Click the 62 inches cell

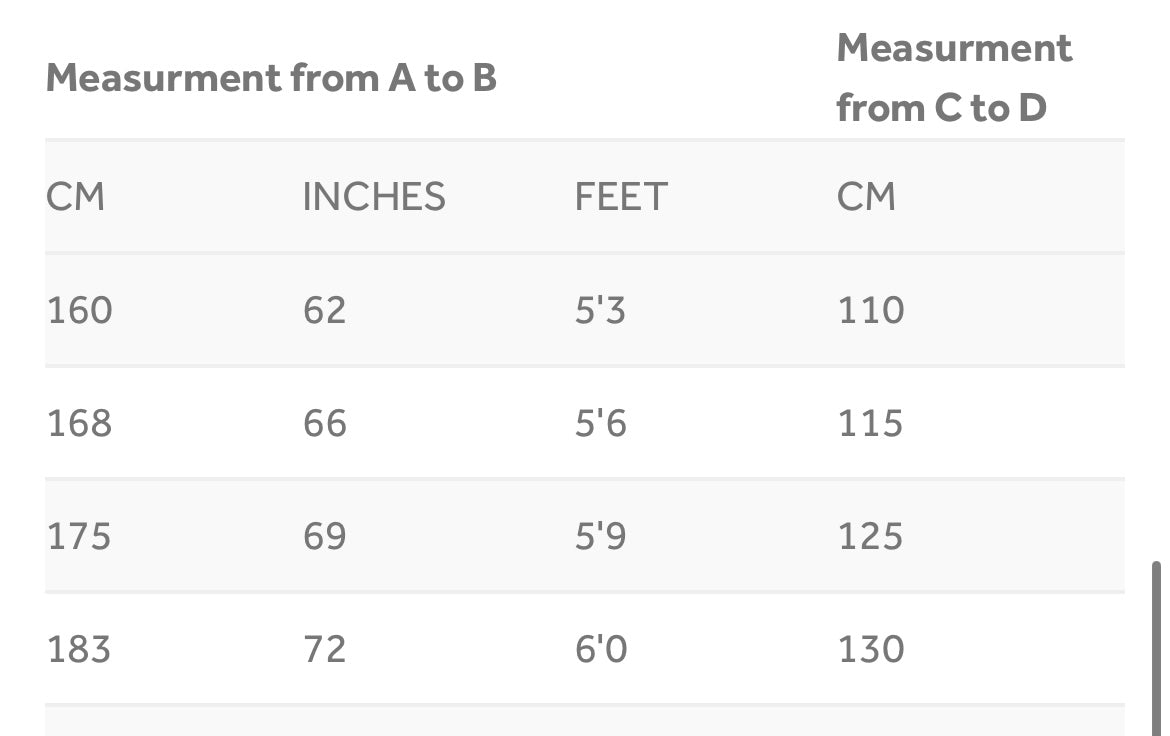click(325, 310)
